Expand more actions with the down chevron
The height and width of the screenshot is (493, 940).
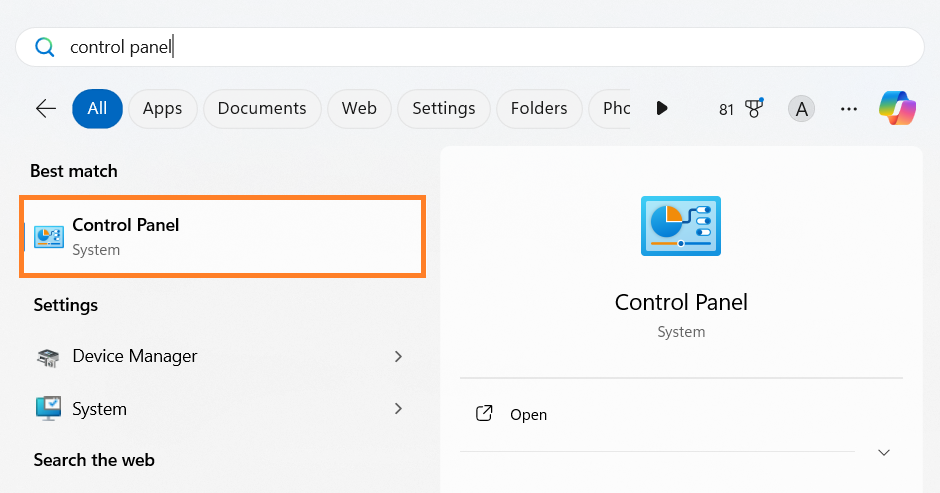coord(883,452)
